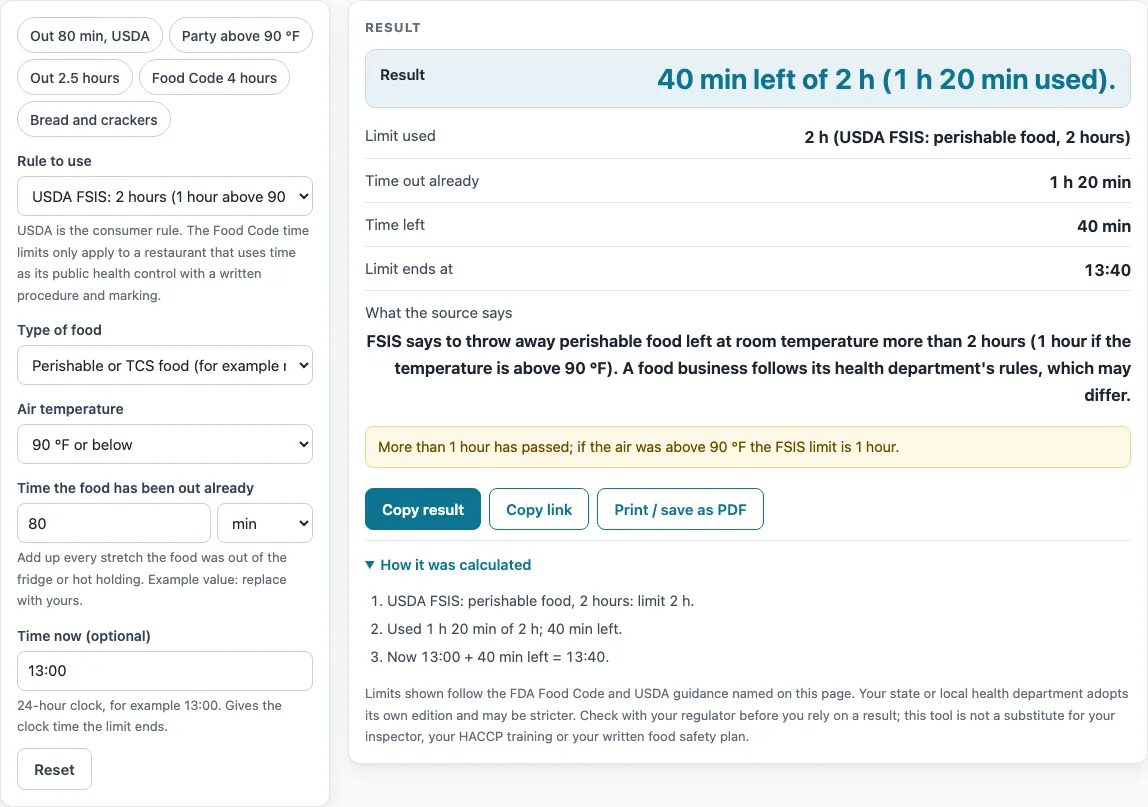Select the headline '40 min left of 2 h' result
1148x807 pixels.
[886, 79]
